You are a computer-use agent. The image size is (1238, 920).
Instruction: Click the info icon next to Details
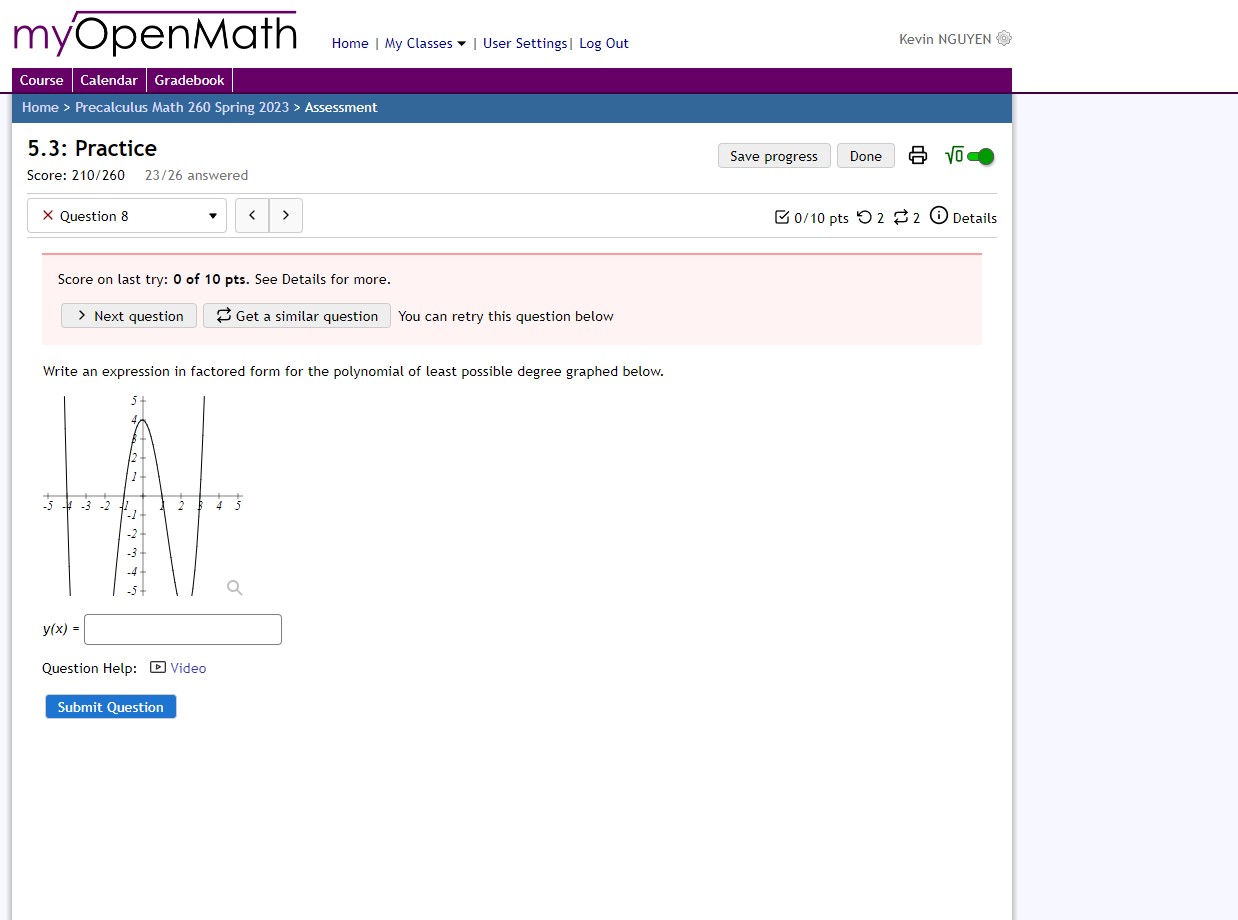938,216
